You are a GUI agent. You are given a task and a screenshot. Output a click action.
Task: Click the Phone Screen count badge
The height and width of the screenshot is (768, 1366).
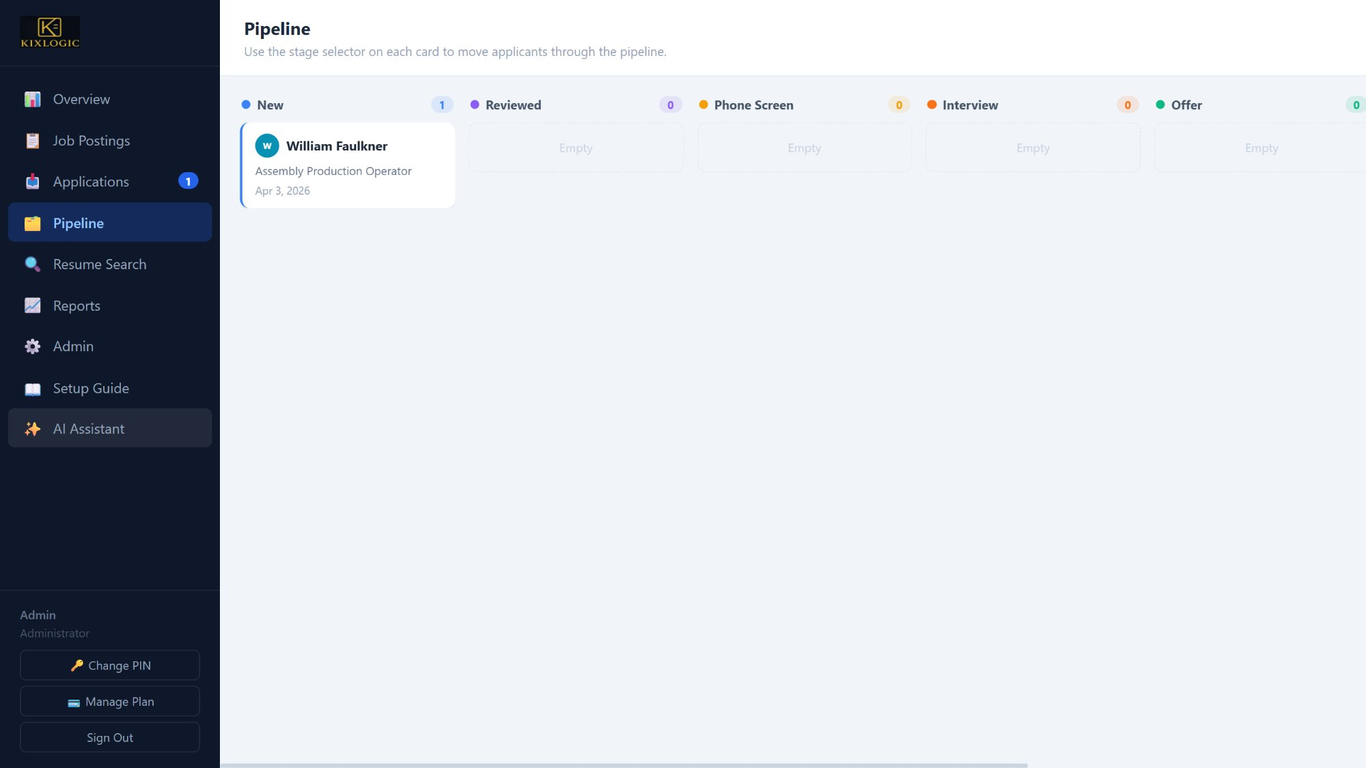(x=899, y=105)
